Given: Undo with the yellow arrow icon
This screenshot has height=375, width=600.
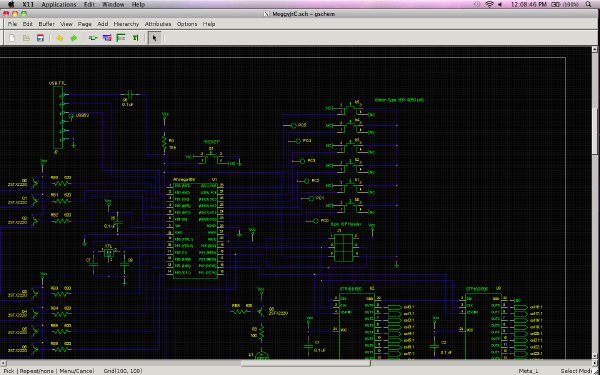Looking at the screenshot, I should pos(59,38).
